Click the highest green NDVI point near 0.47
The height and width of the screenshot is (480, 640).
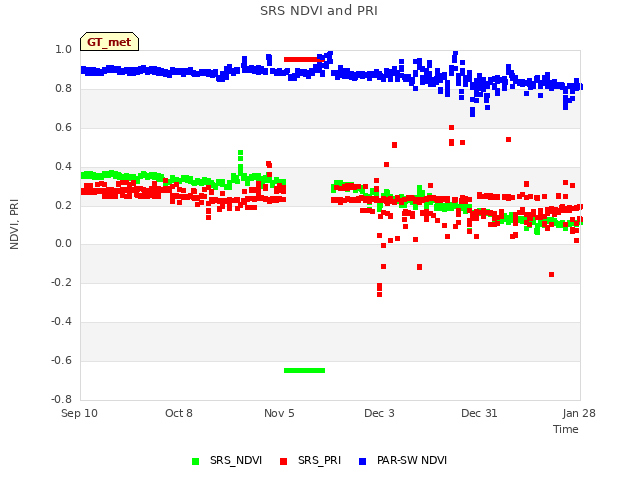click(240, 153)
